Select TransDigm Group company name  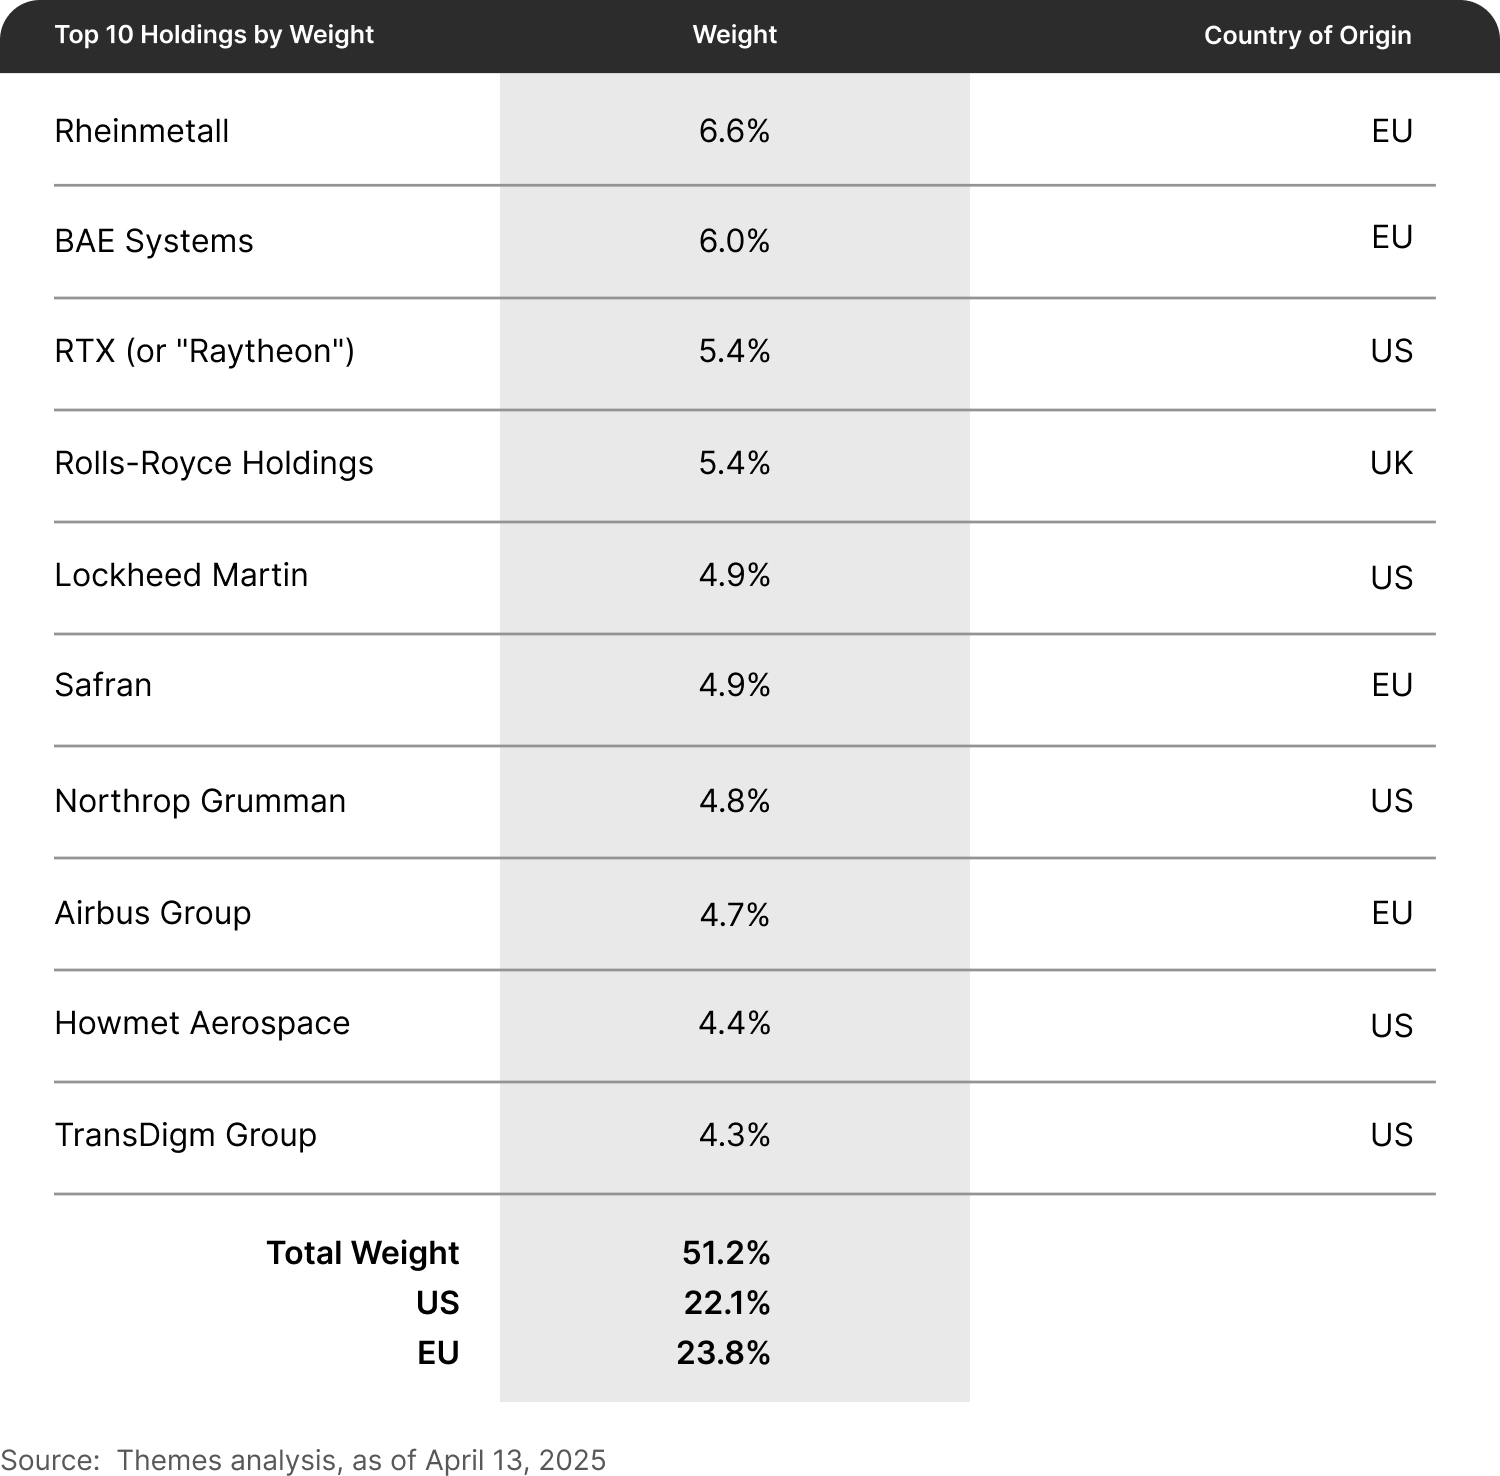[186, 1135]
